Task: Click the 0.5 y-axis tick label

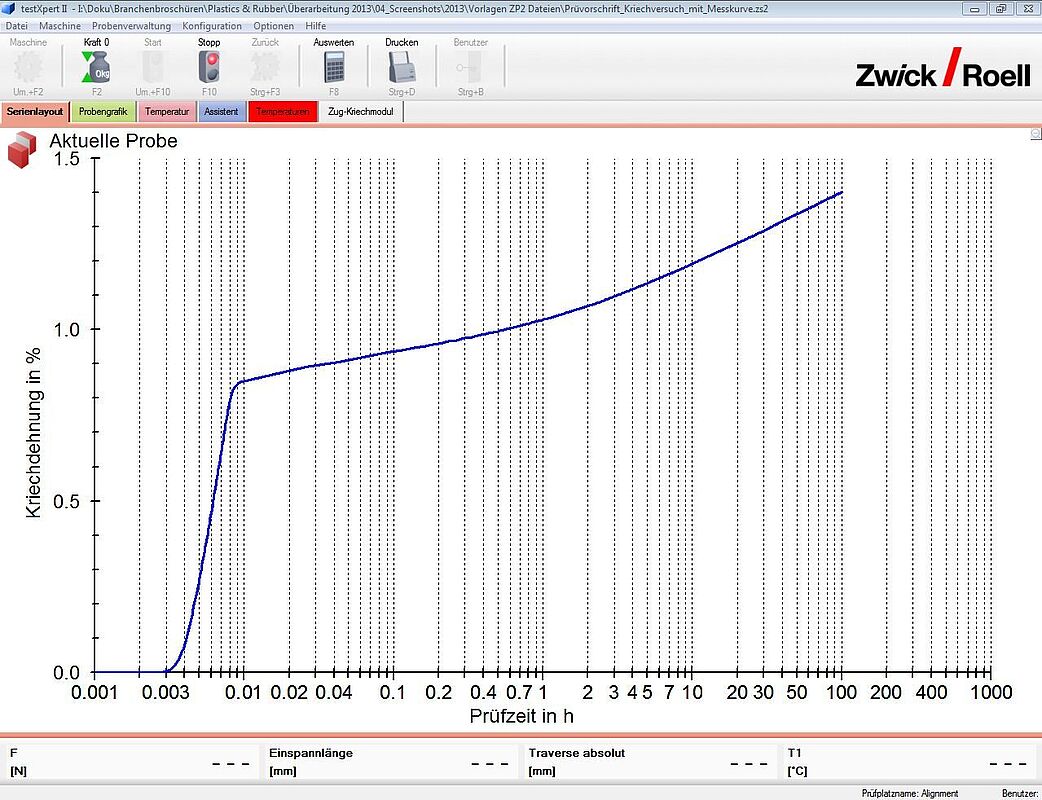Action: [x=66, y=501]
